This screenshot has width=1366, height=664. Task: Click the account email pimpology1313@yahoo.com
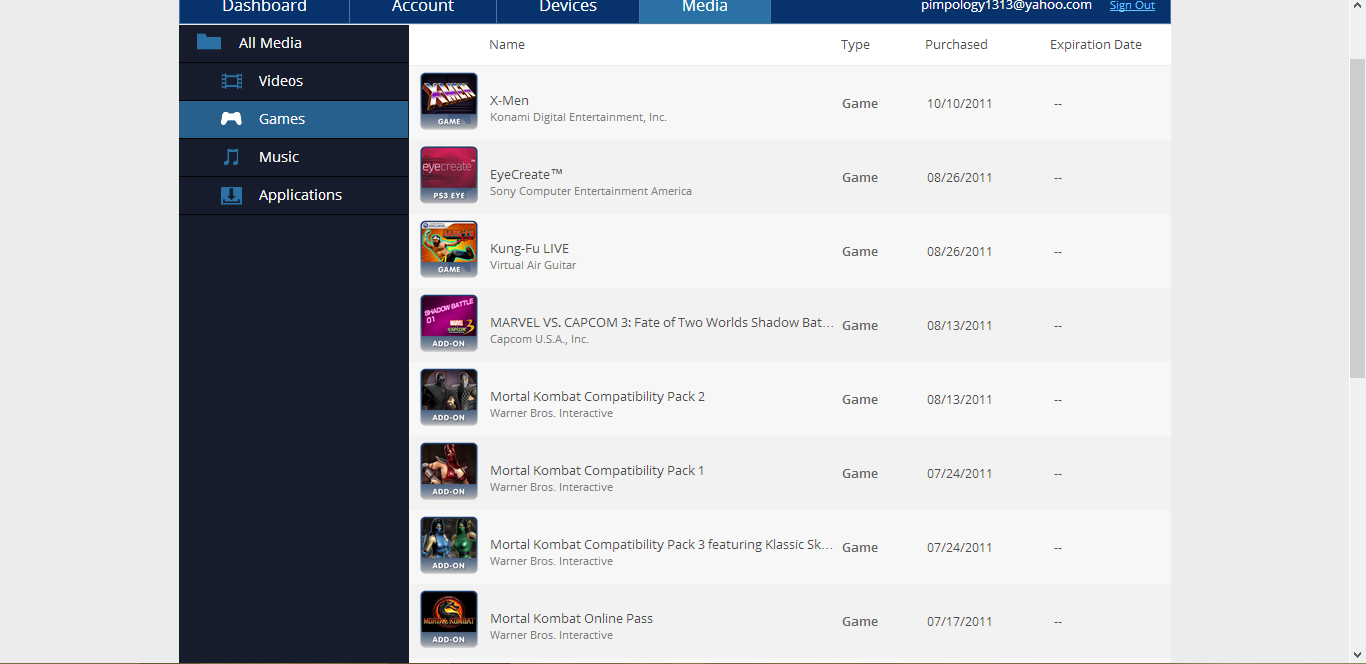coord(1006,6)
